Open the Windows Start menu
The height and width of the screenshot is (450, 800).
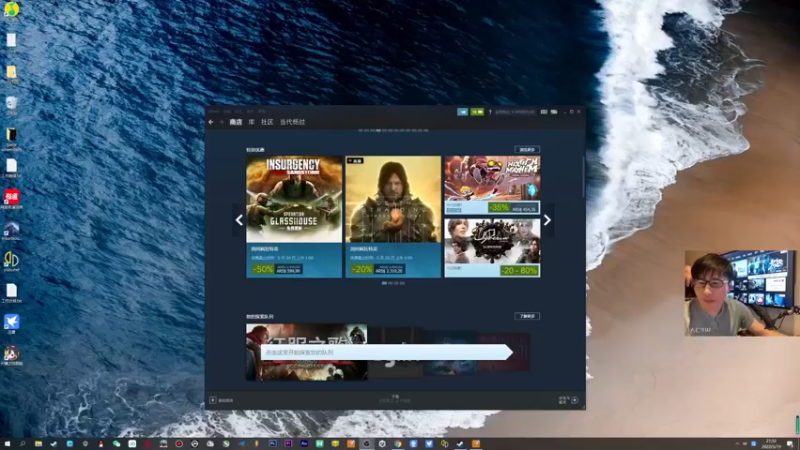point(7,444)
